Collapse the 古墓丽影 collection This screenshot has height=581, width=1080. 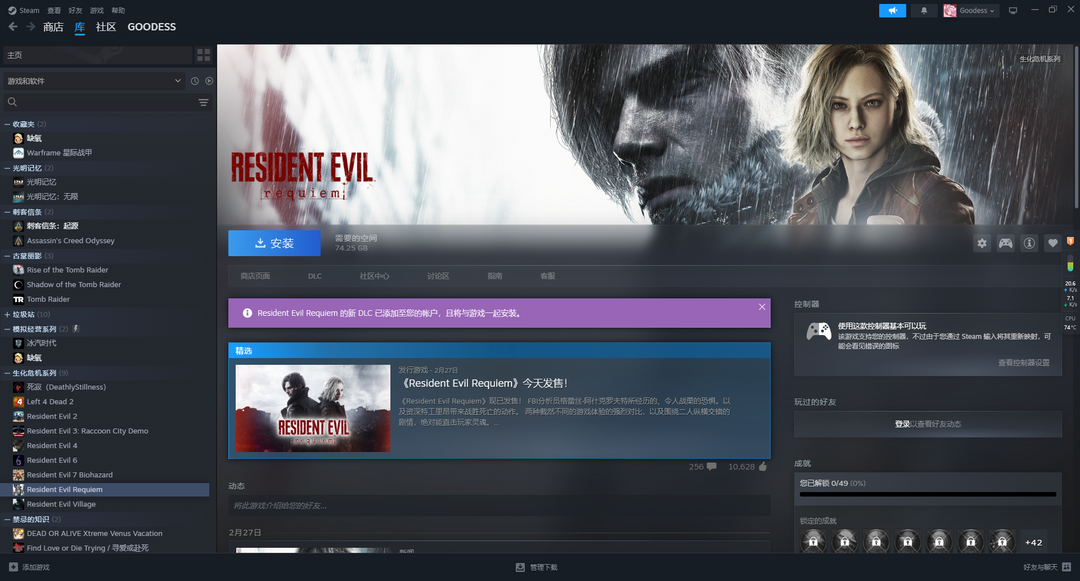point(7,256)
